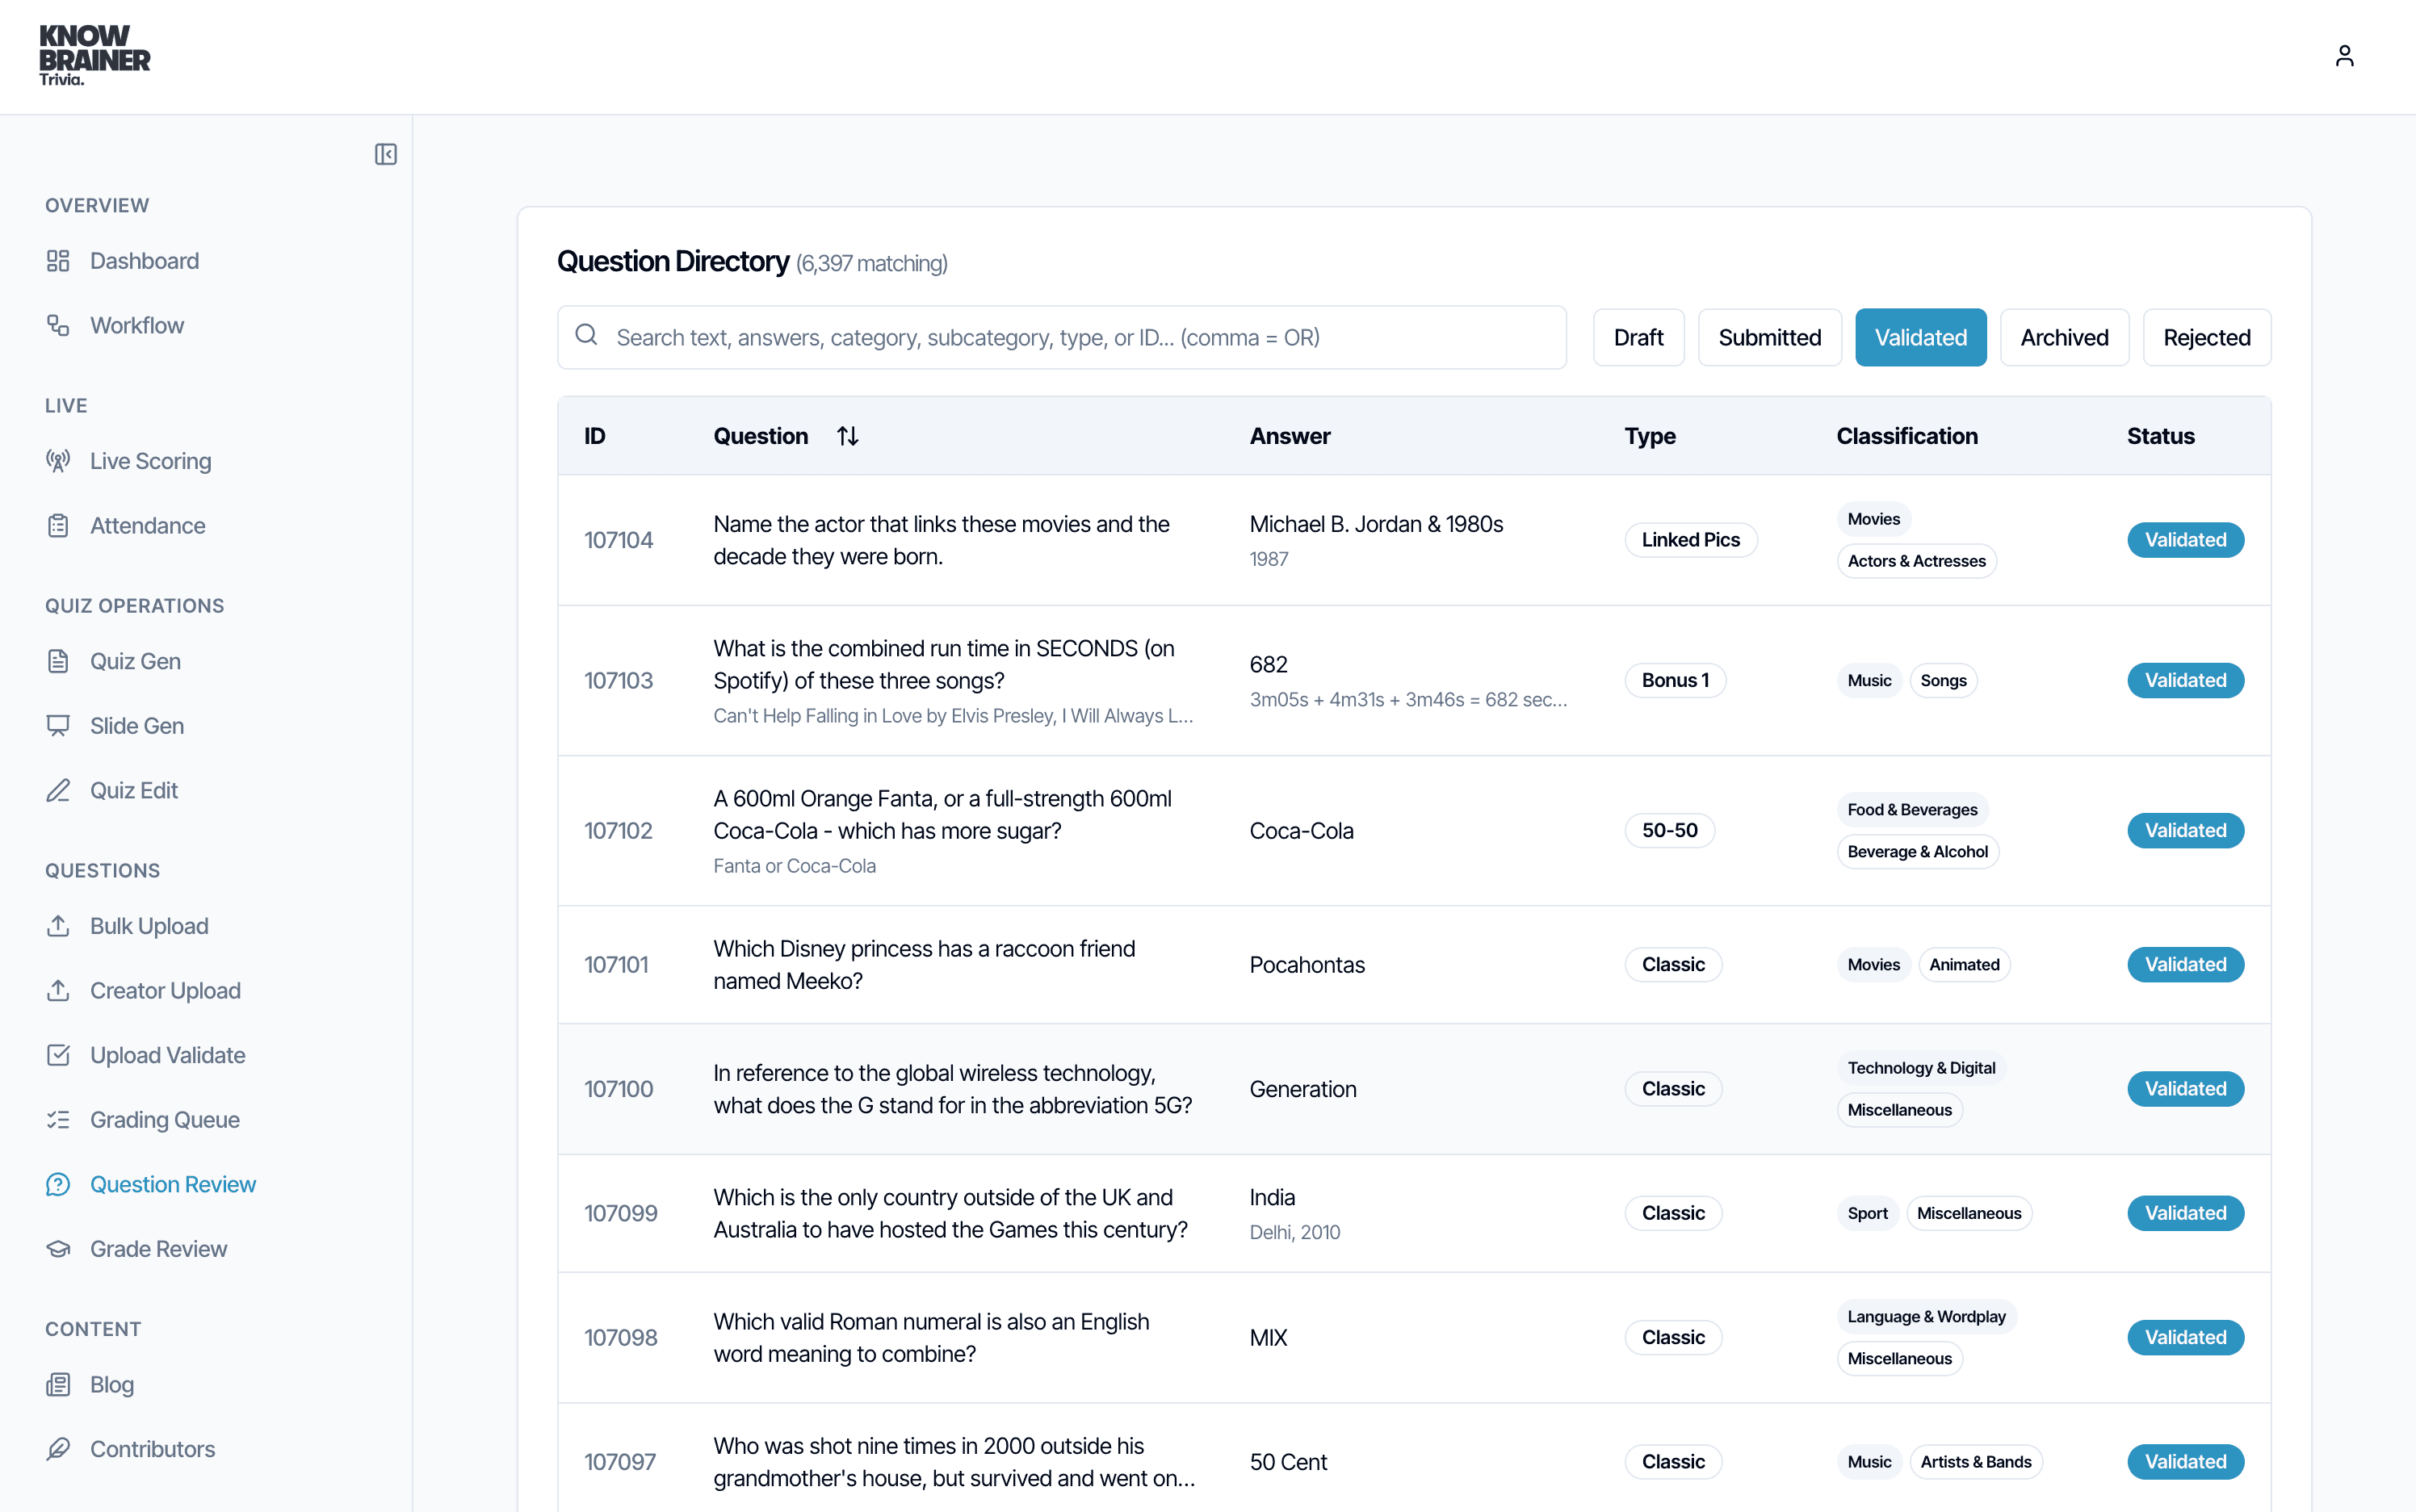Image resolution: width=2416 pixels, height=1512 pixels.
Task: Click the Technology & Digital tag
Action: 1921,1068
